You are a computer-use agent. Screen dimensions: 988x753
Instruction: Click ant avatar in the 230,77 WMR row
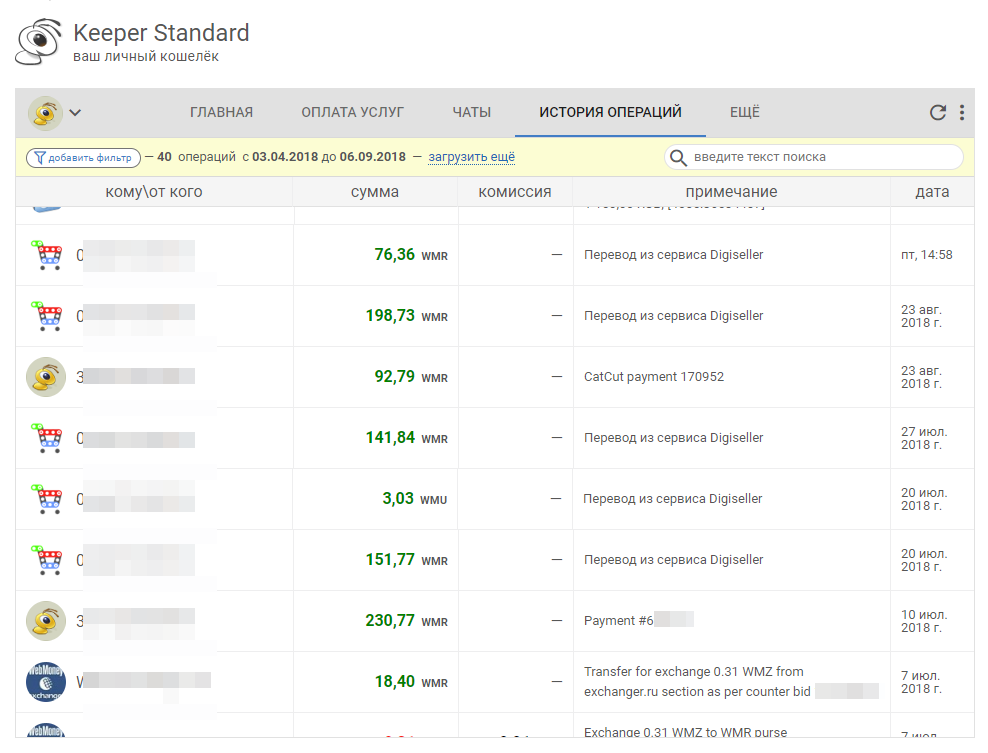coord(45,621)
